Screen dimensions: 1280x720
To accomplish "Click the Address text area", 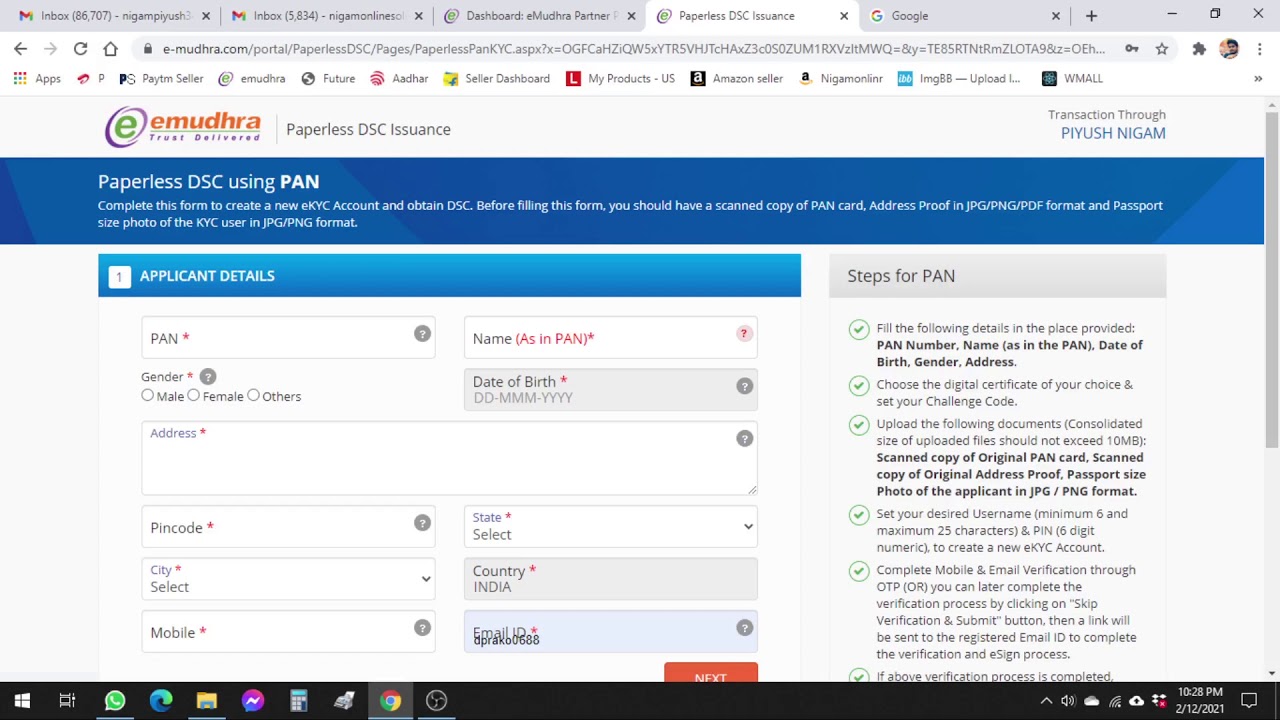I will pos(449,458).
